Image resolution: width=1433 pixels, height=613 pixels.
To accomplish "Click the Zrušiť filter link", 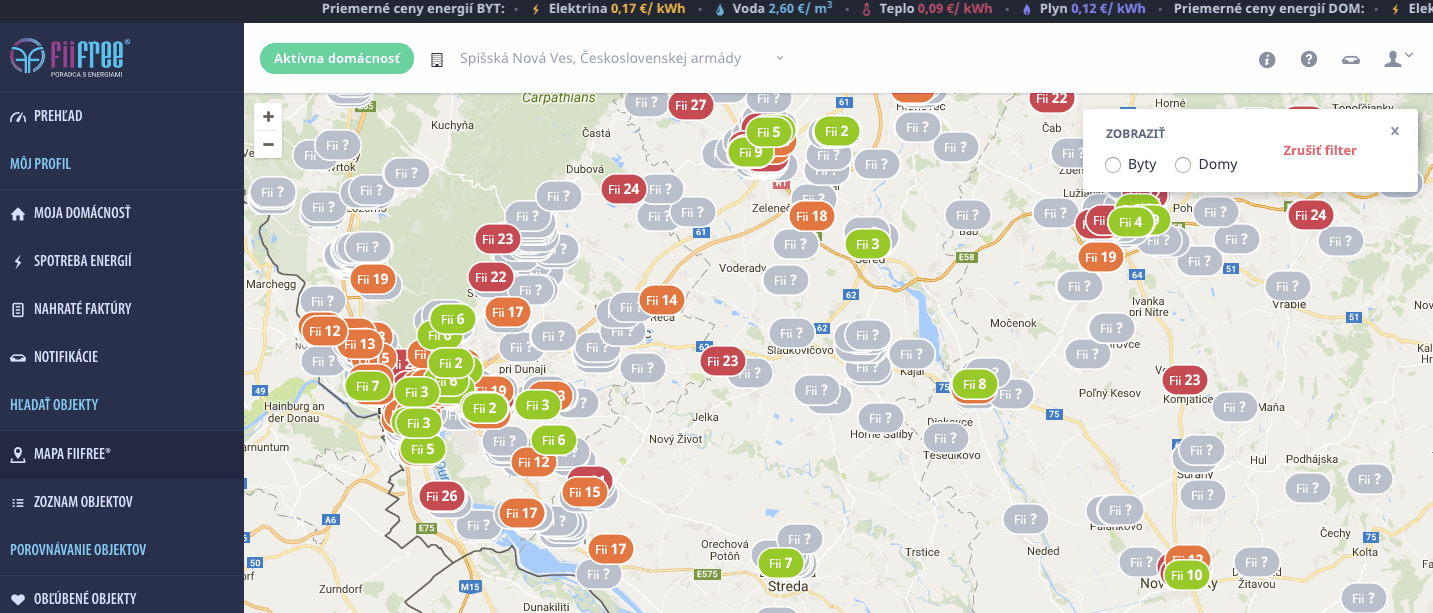I will [1320, 151].
